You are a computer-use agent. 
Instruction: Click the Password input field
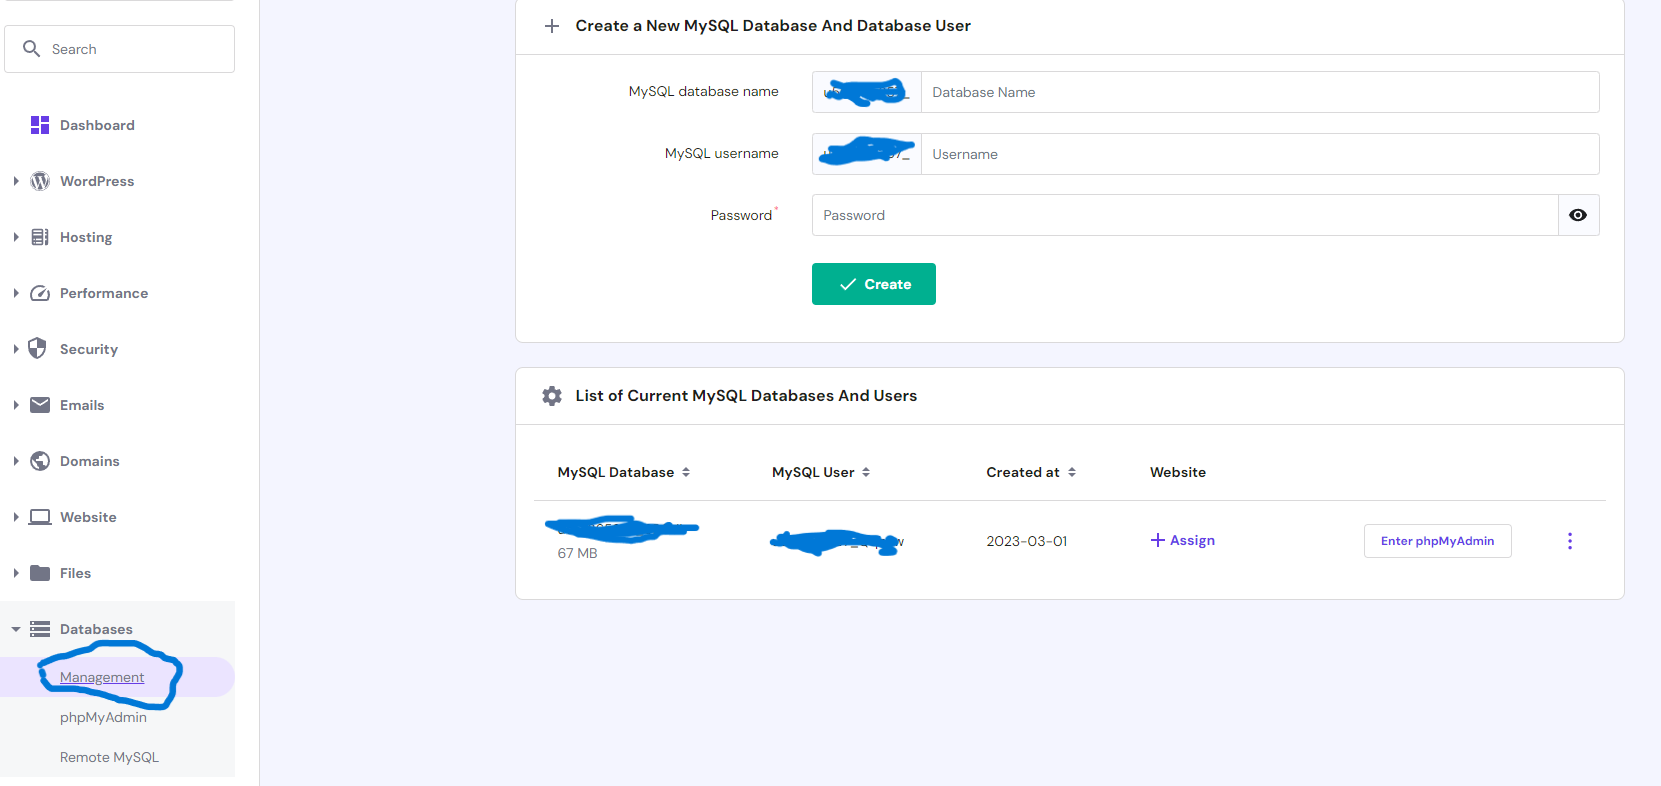pyautogui.click(x=1185, y=215)
